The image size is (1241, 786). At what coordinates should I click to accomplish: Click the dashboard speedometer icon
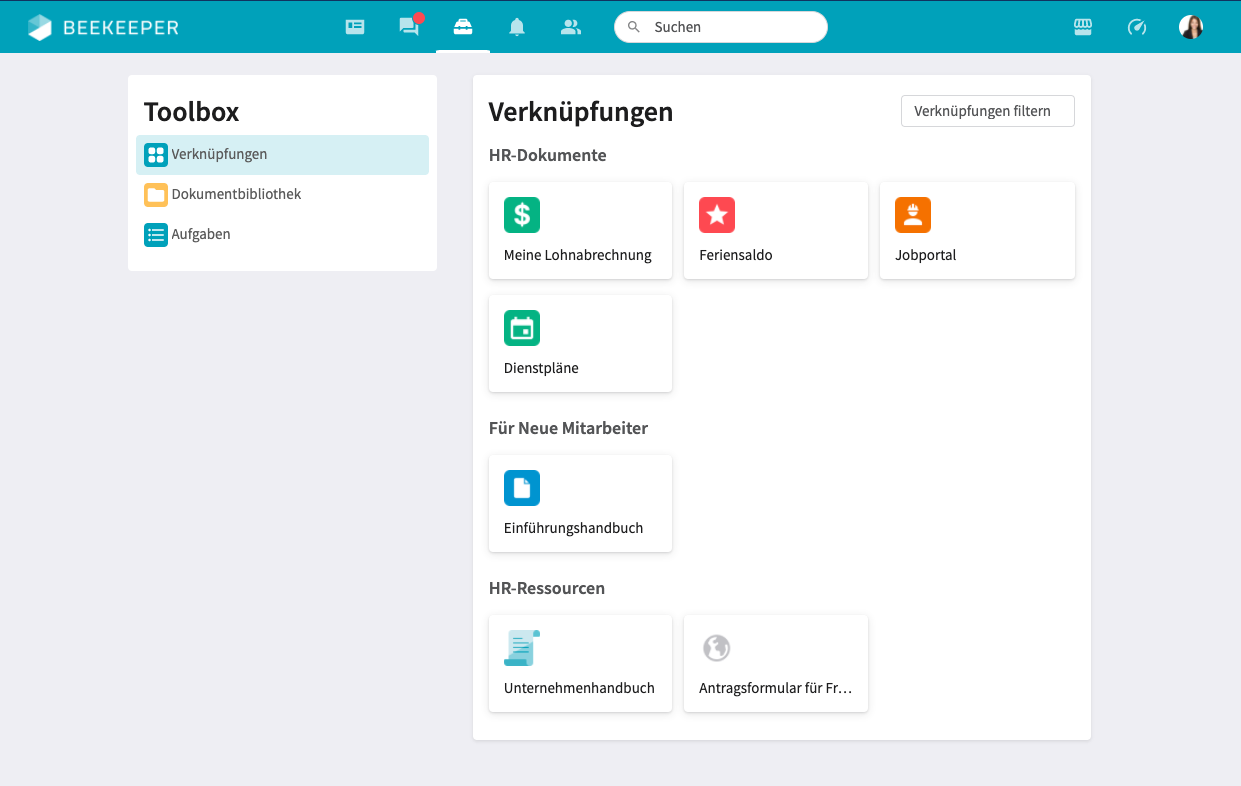[x=1137, y=27]
